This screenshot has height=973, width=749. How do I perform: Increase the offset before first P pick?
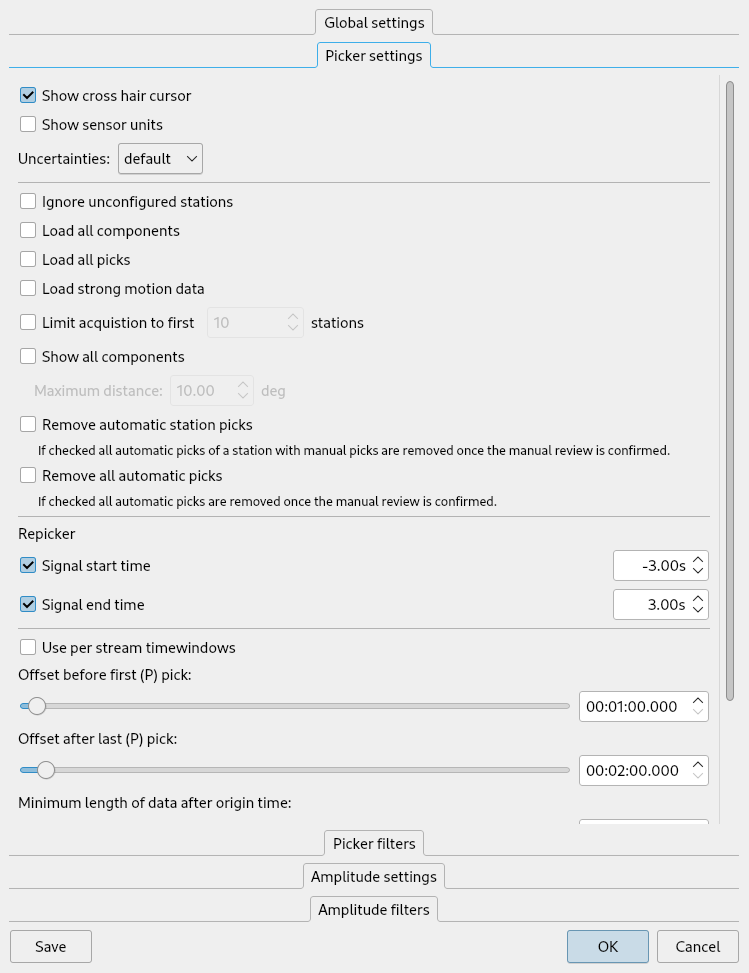point(698,700)
